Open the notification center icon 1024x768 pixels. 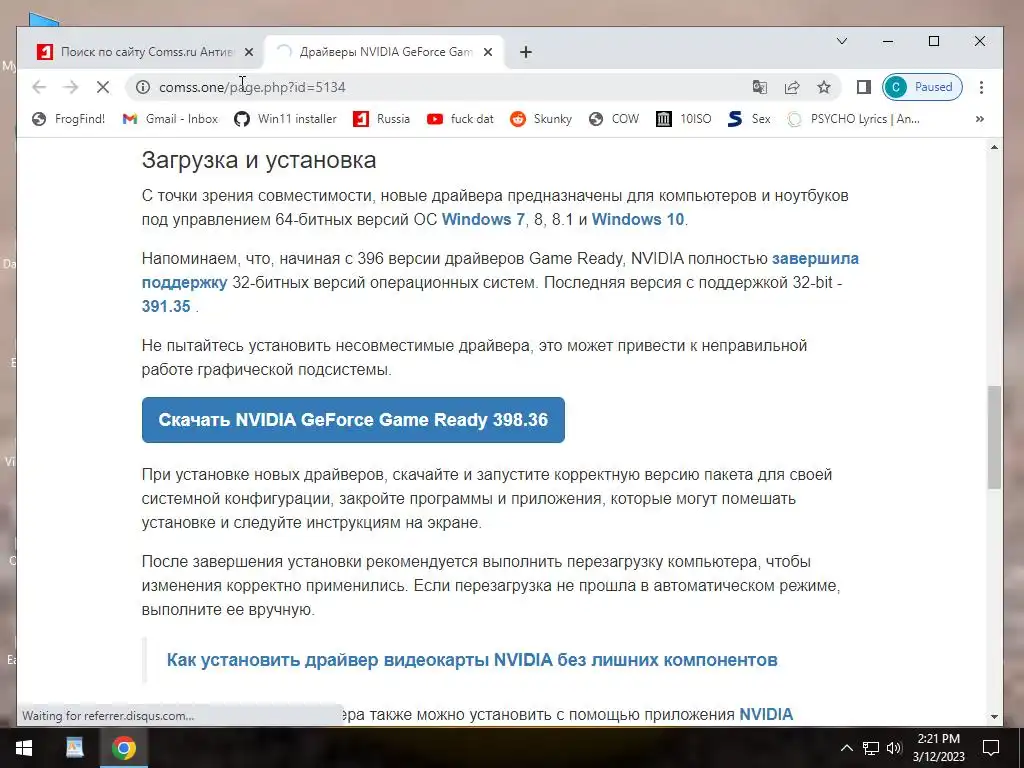click(991, 748)
